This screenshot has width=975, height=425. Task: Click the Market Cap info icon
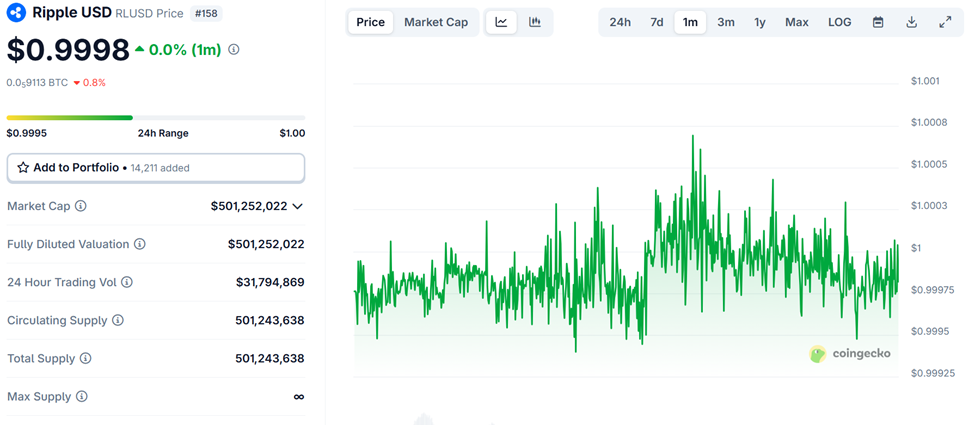point(81,206)
